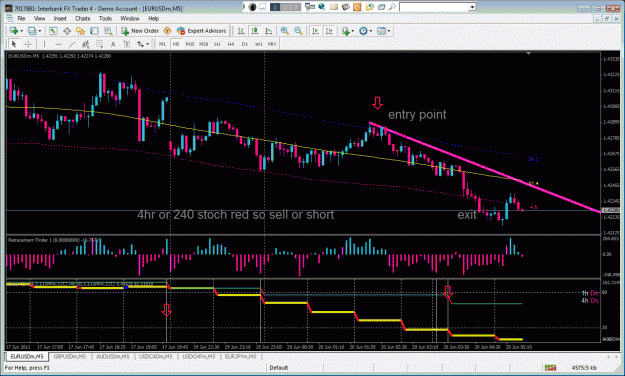
Task: Open the View menu
Action: point(39,18)
